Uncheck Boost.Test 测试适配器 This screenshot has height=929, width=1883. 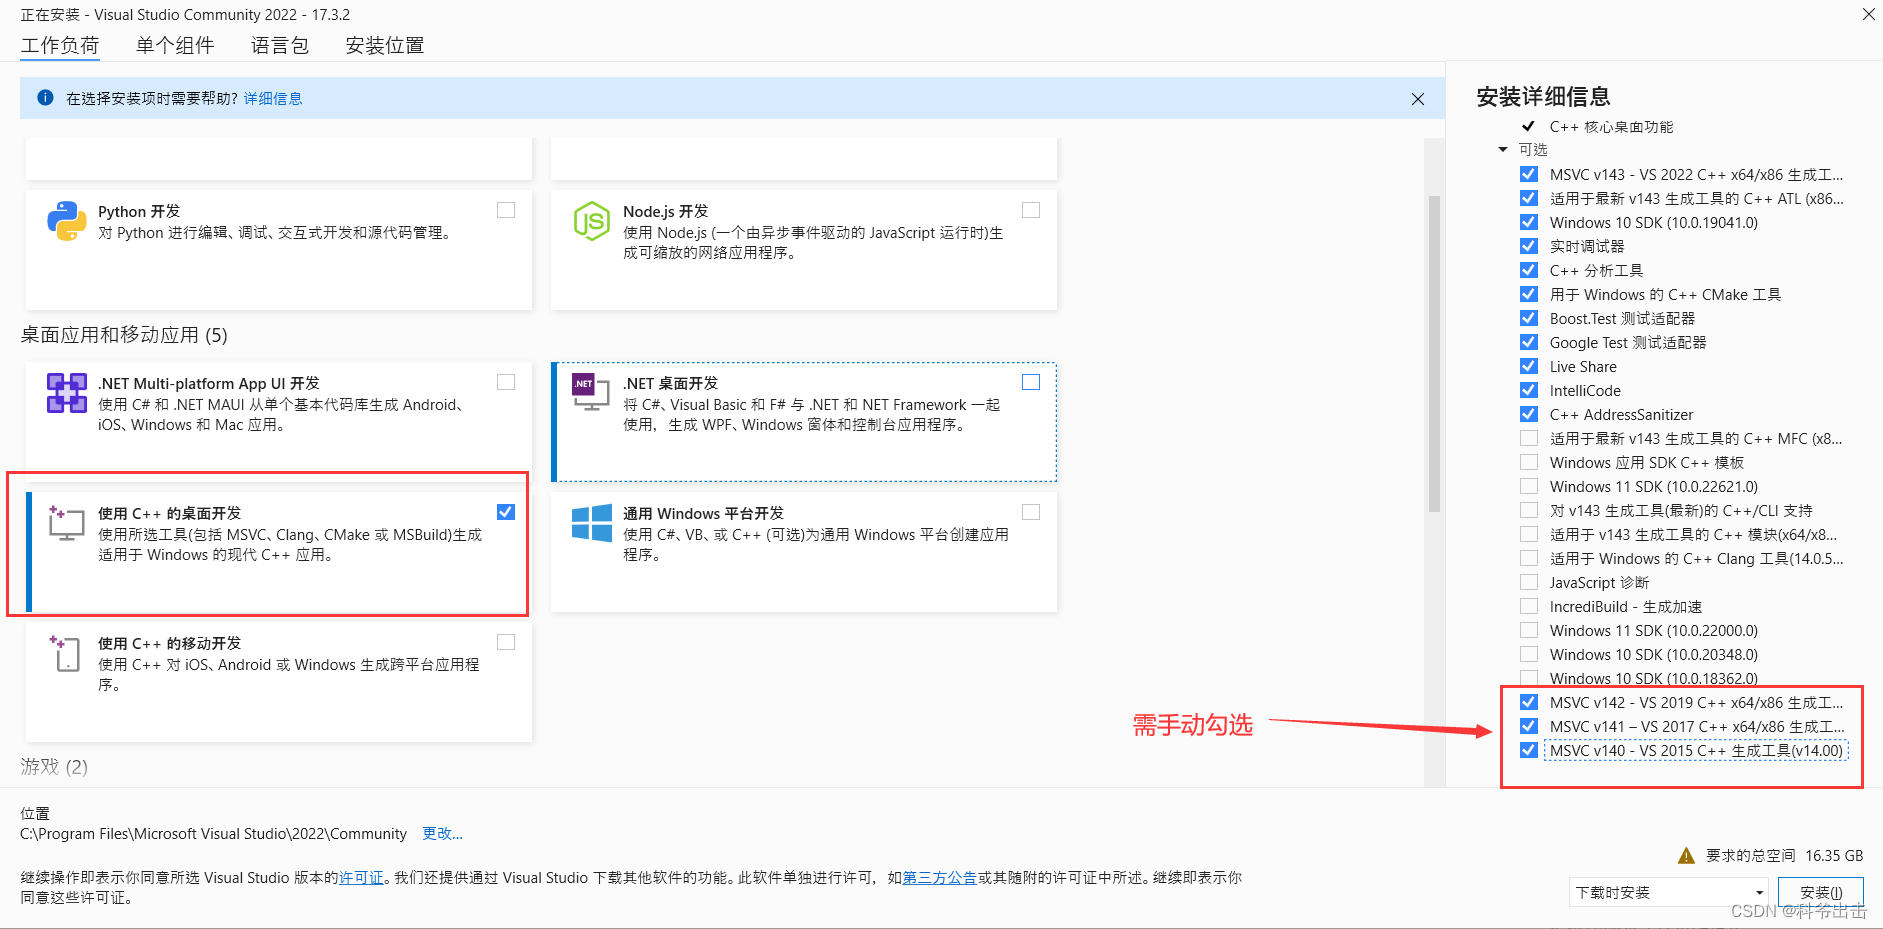(x=1529, y=318)
